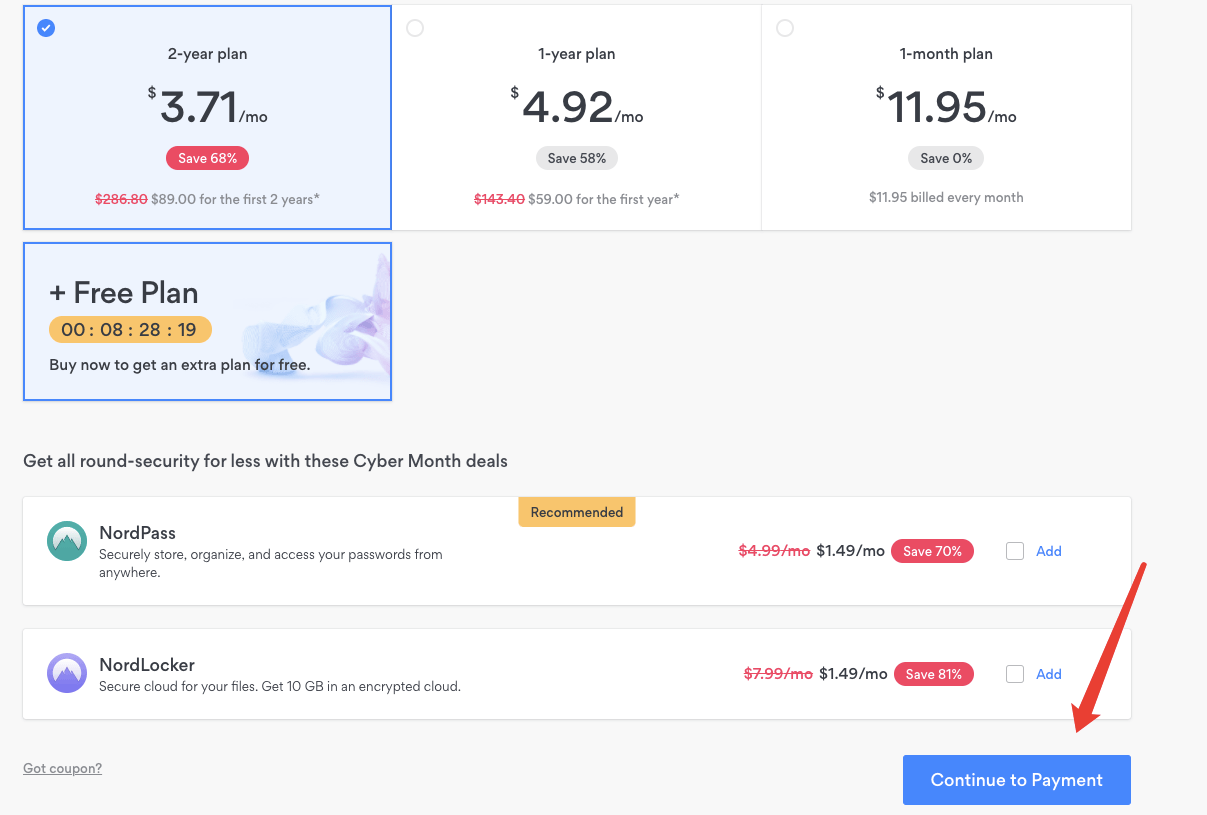Click the Save 0% badge
This screenshot has width=1207, height=815.
[x=946, y=158]
